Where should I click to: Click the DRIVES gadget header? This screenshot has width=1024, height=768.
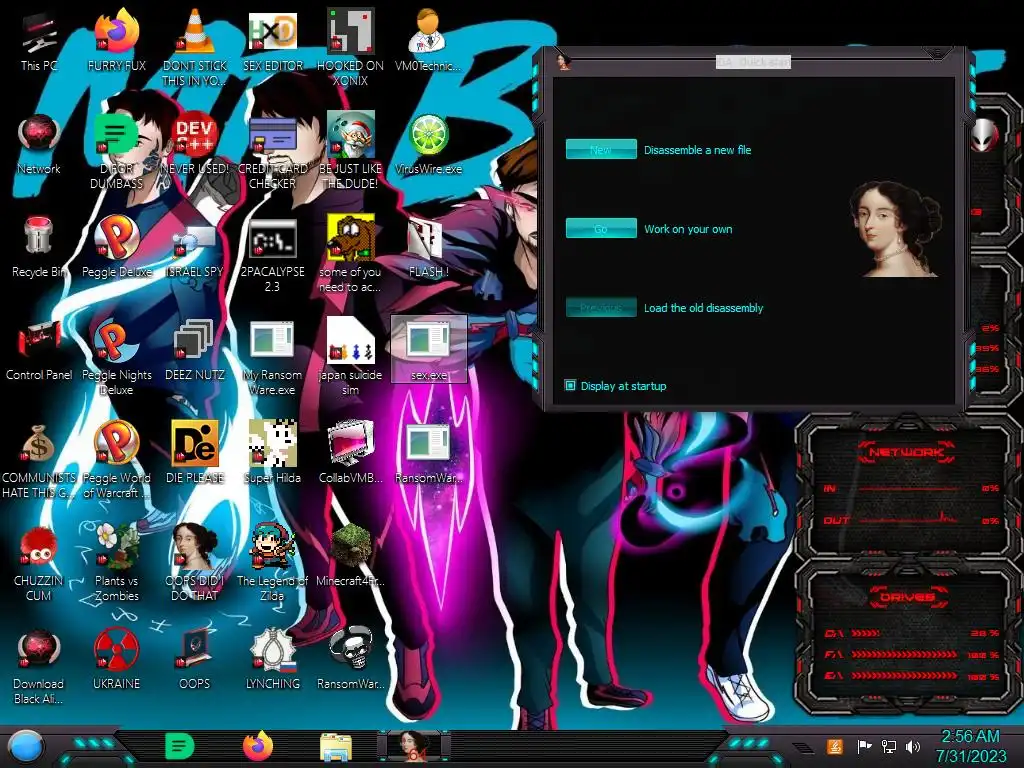pos(906,597)
